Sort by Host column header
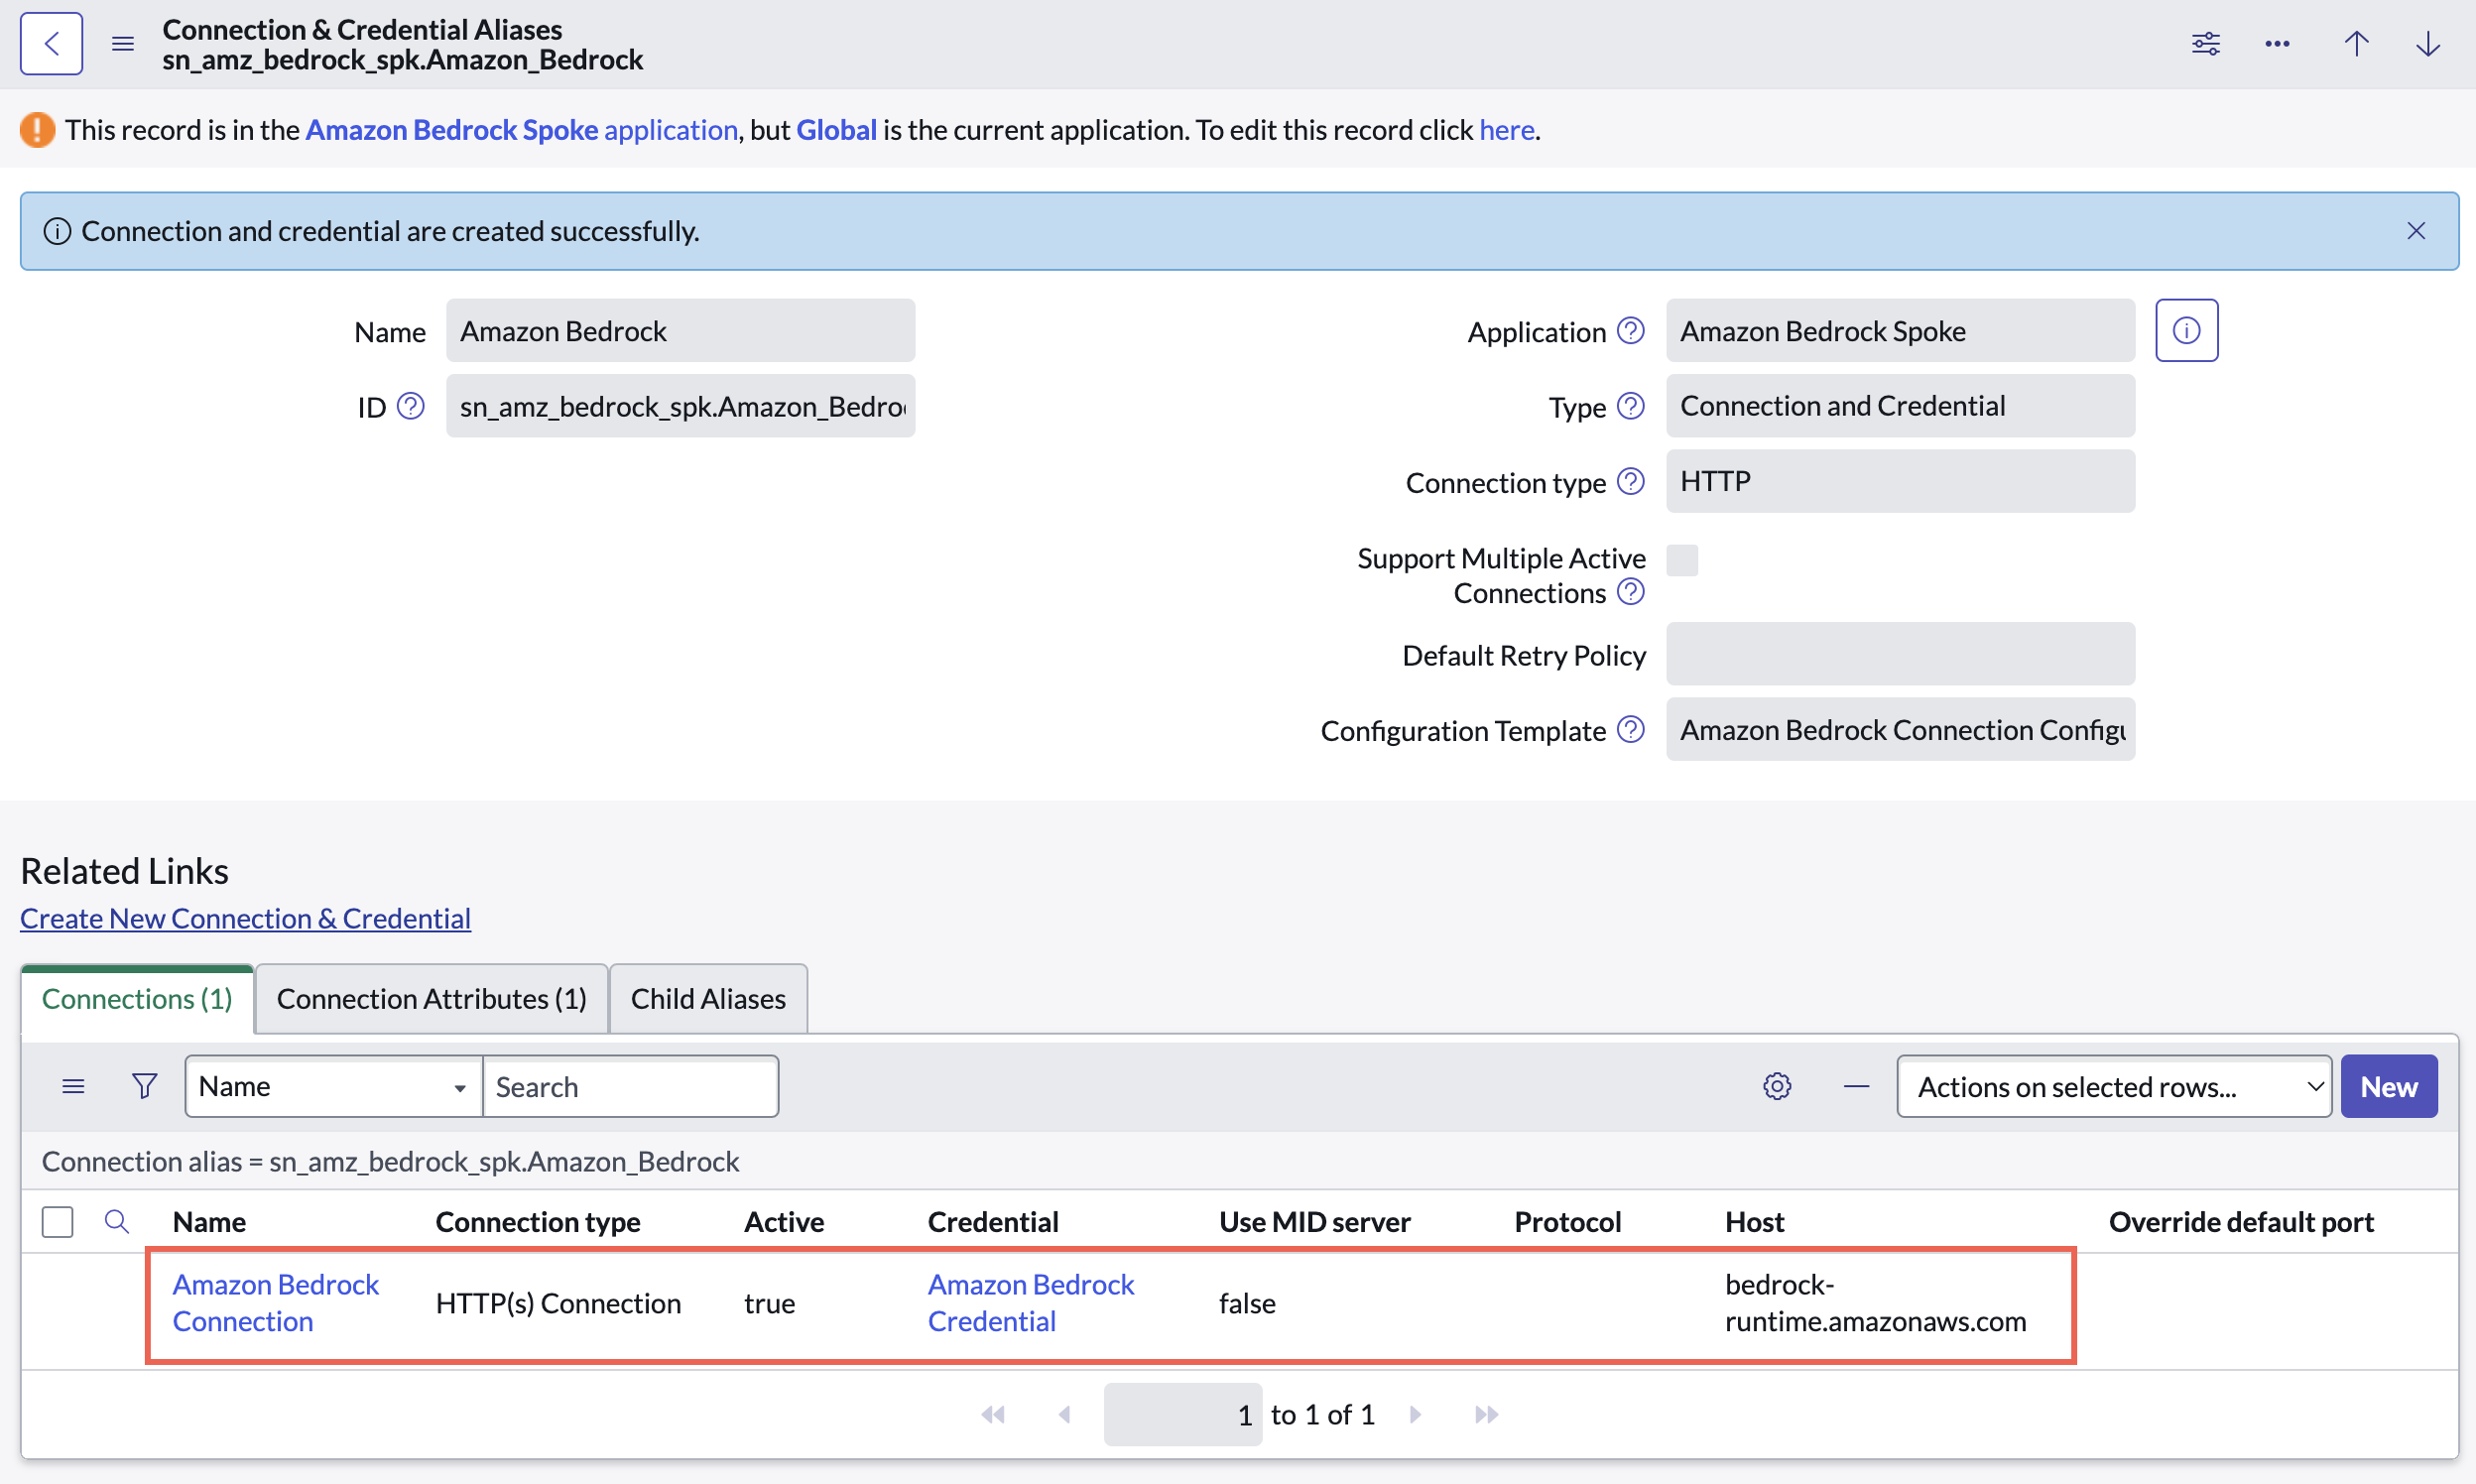This screenshot has height=1484, width=2476. coord(1754,1221)
